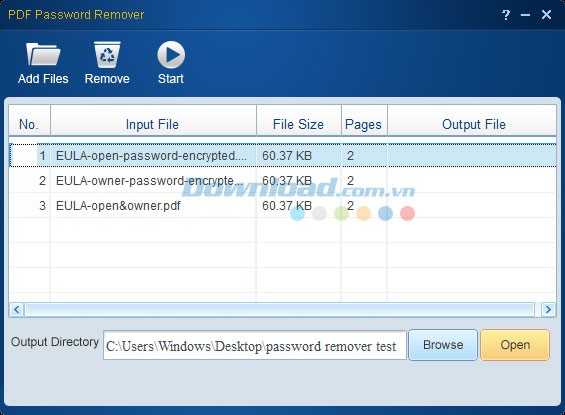Click the Start text label
565x415 pixels.
[x=171, y=79]
